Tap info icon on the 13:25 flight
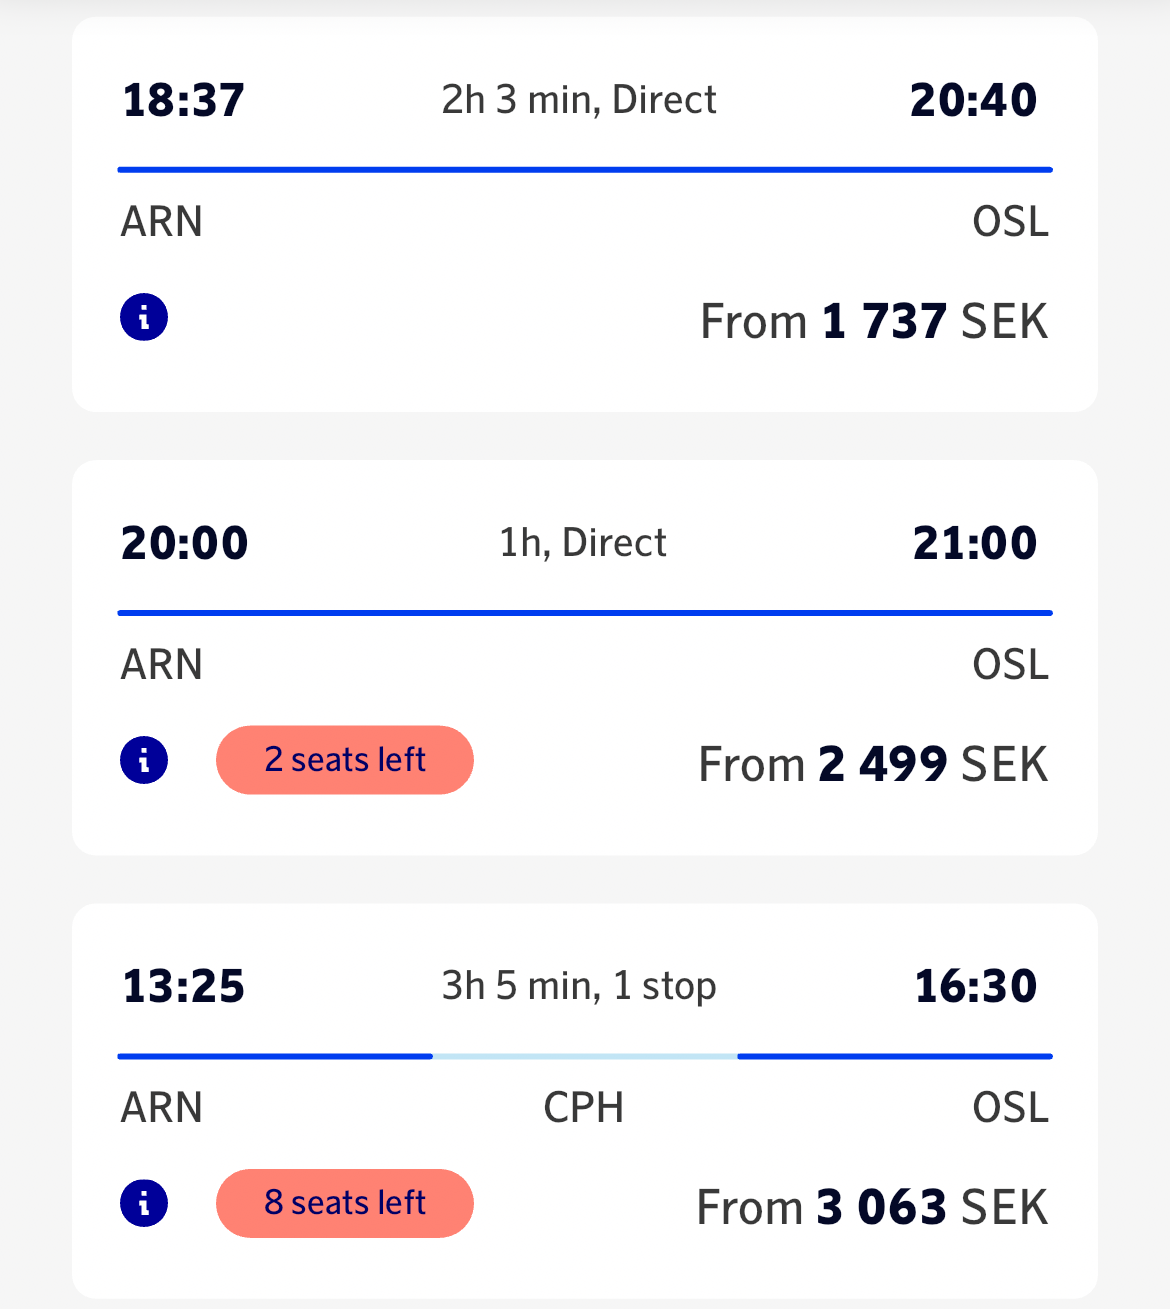1170x1309 pixels. tap(144, 1203)
